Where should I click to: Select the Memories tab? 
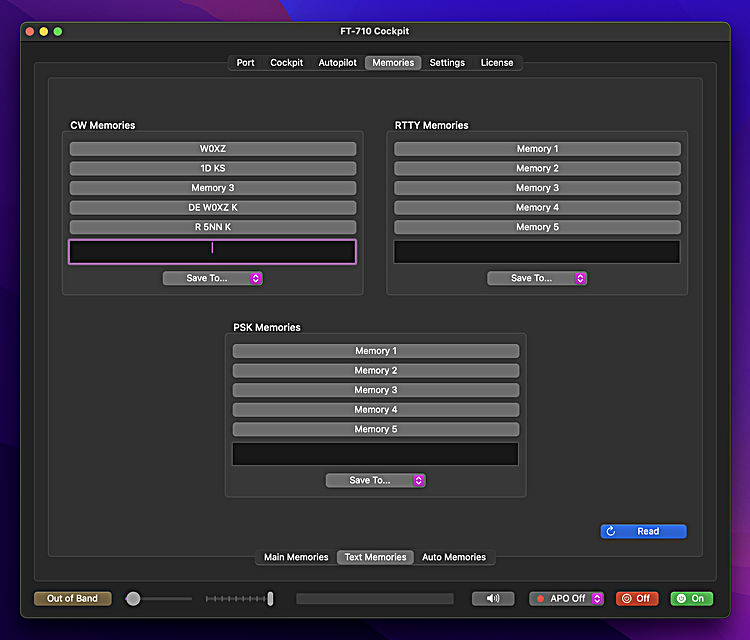point(393,63)
